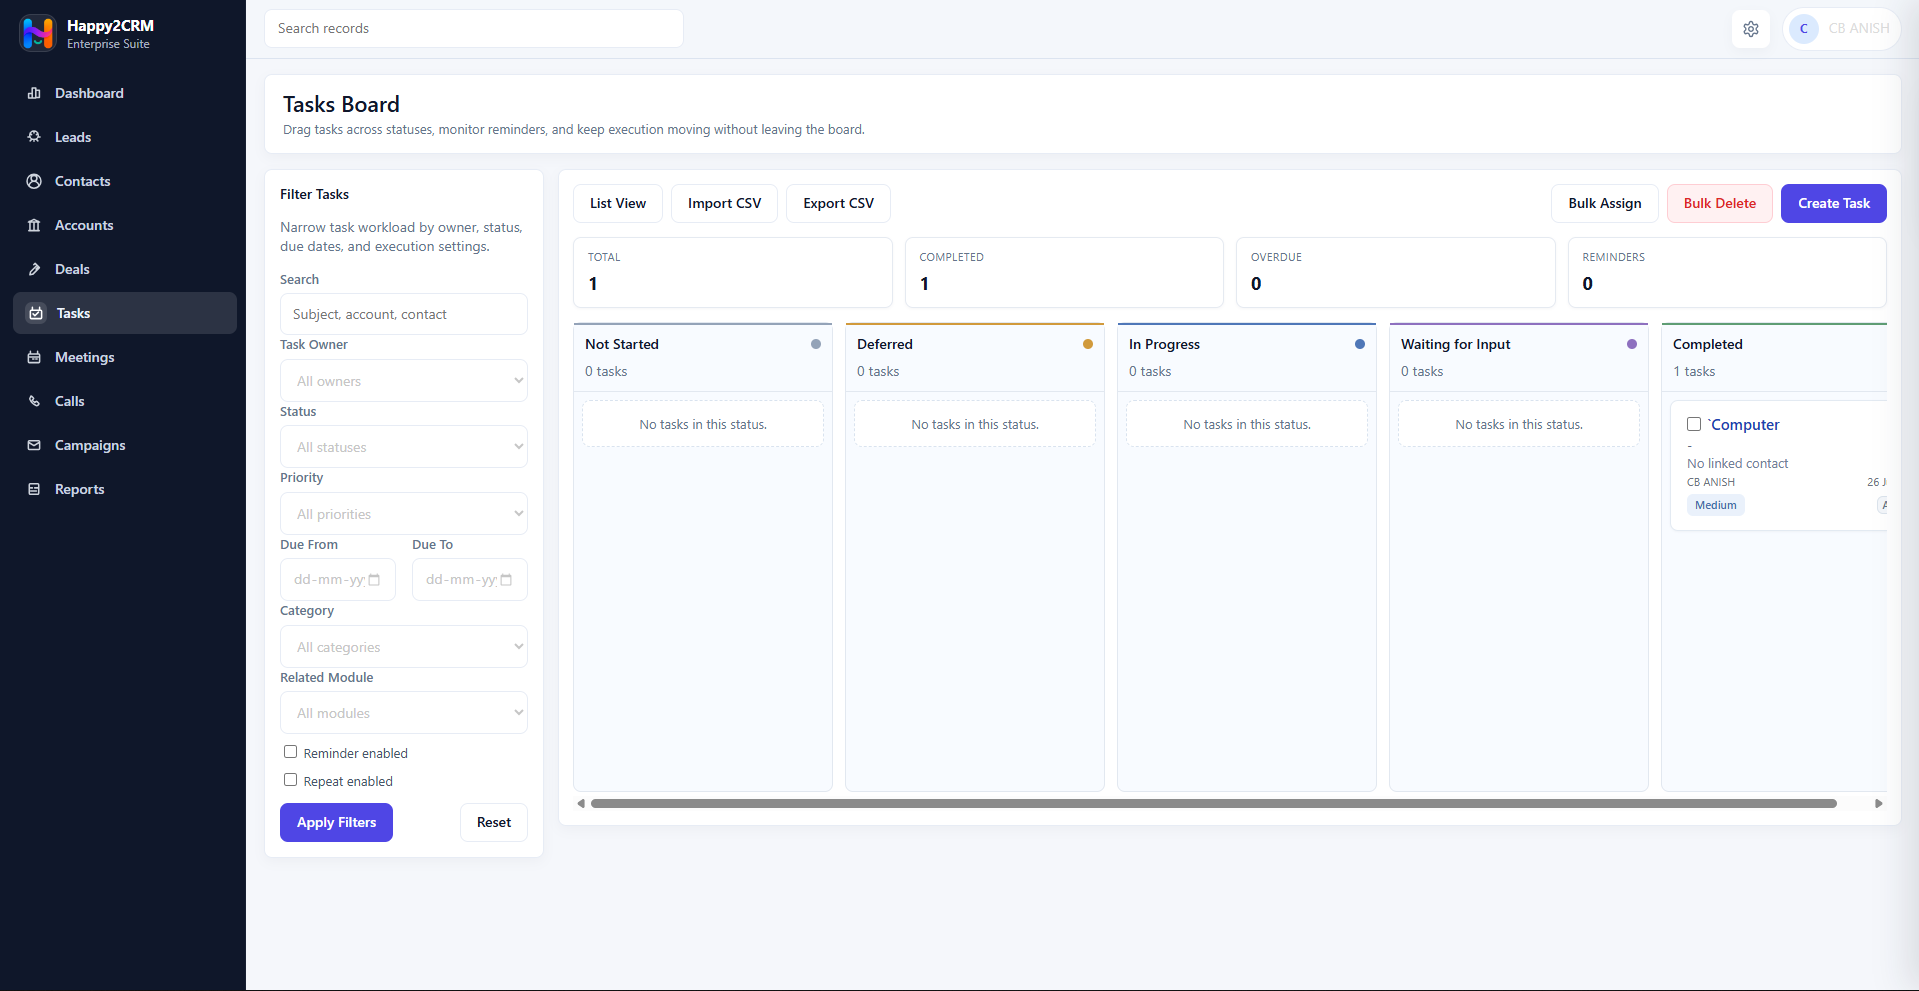Click the Meetings calendar icon
This screenshot has height=991, width=1919.
[x=34, y=357]
